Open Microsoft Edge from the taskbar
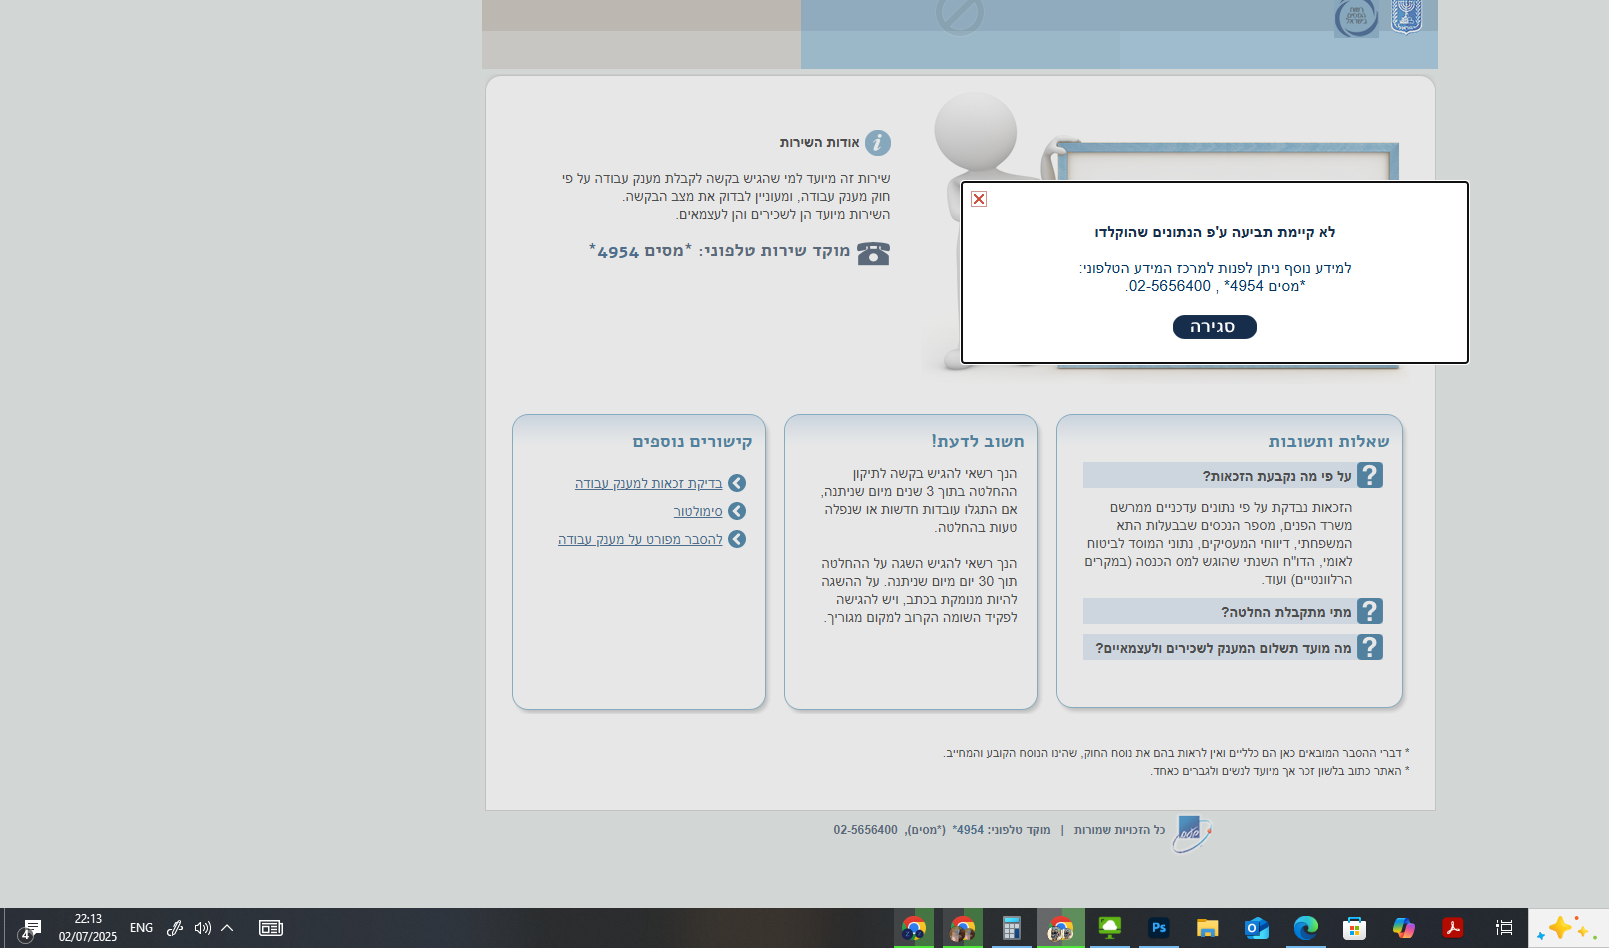 coord(1305,928)
